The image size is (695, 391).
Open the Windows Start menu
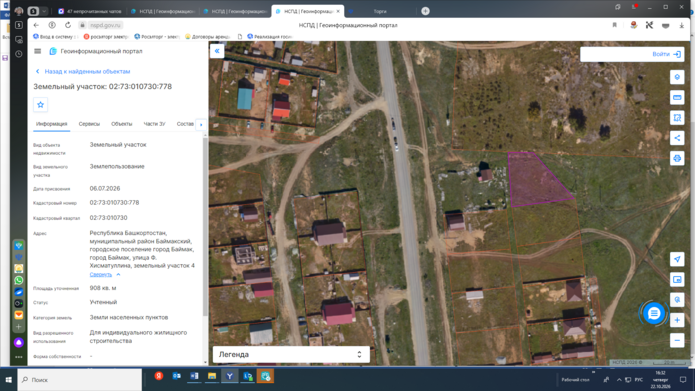(8, 380)
